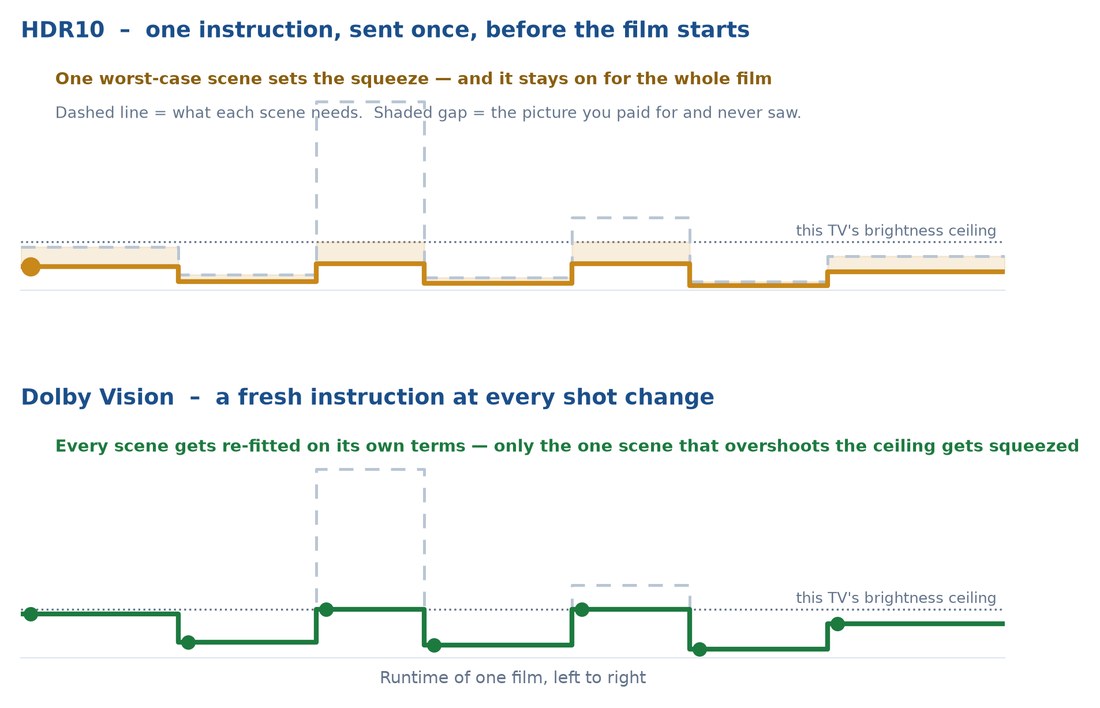
Task: Click the Dolby Vision section heading
Action: coord(368,397)
